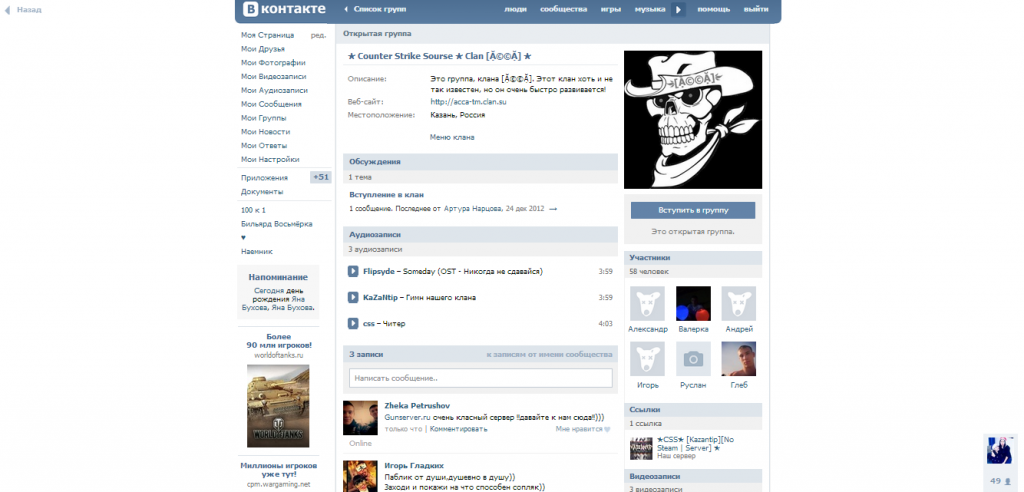Focus the Написать сообщение input field
The width and height of the screenshot is (1024, 492).
480,378
